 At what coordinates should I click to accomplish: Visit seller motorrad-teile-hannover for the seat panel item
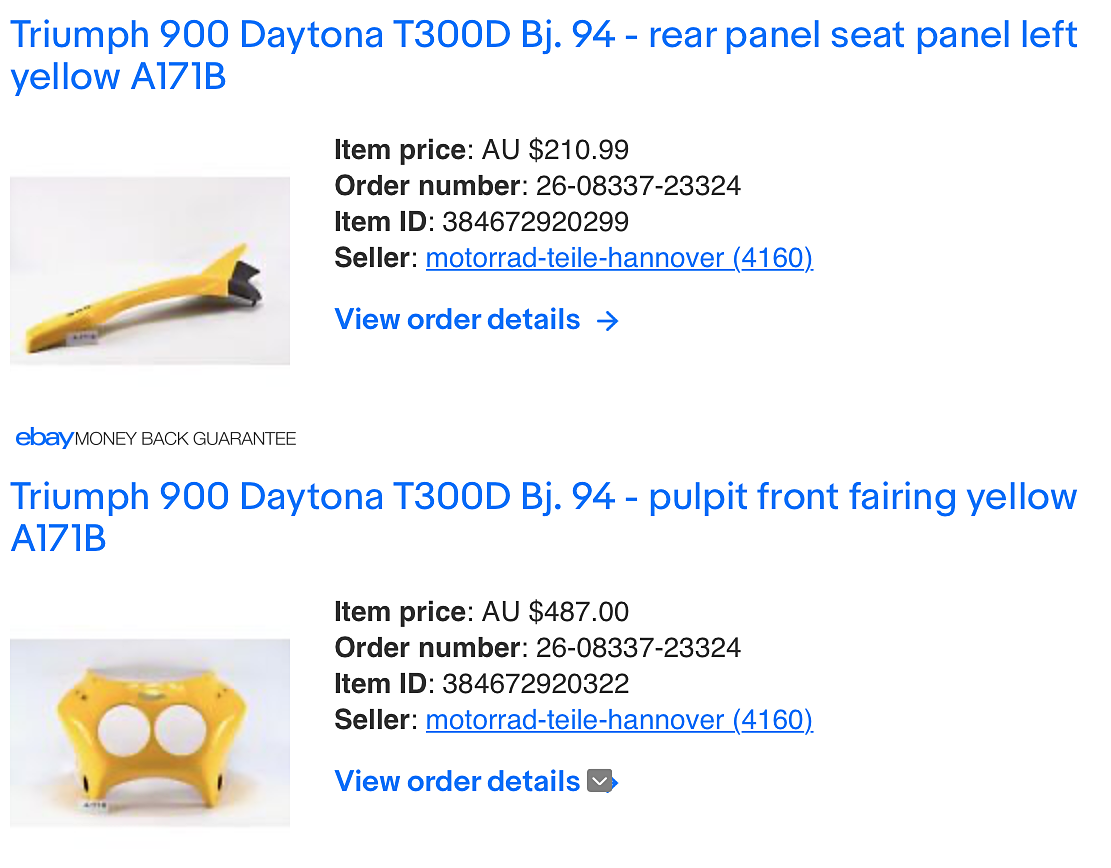point(619,258)
